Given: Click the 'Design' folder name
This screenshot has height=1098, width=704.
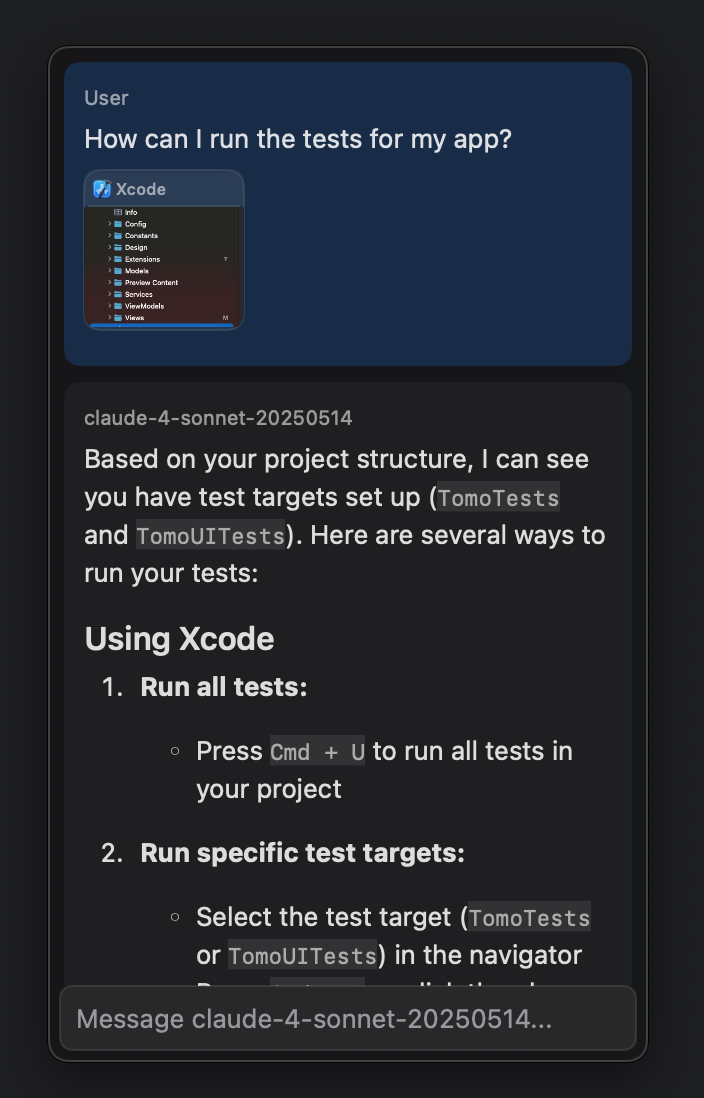Looking at the screenshot, I should click(136, 248).
